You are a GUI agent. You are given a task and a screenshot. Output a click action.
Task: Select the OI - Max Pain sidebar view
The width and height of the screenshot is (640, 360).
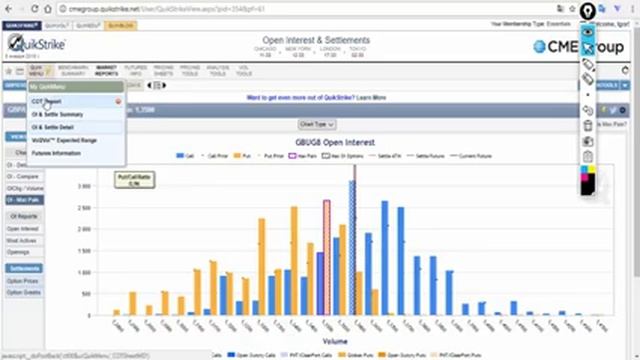tap(25, 200)
